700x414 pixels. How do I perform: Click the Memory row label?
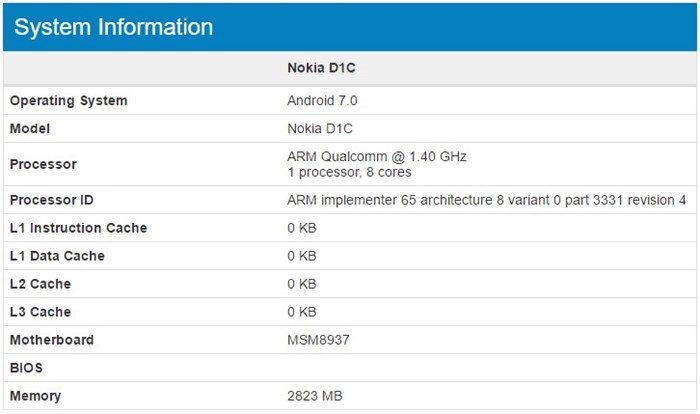pyautogui.click(x=35, y=396)
